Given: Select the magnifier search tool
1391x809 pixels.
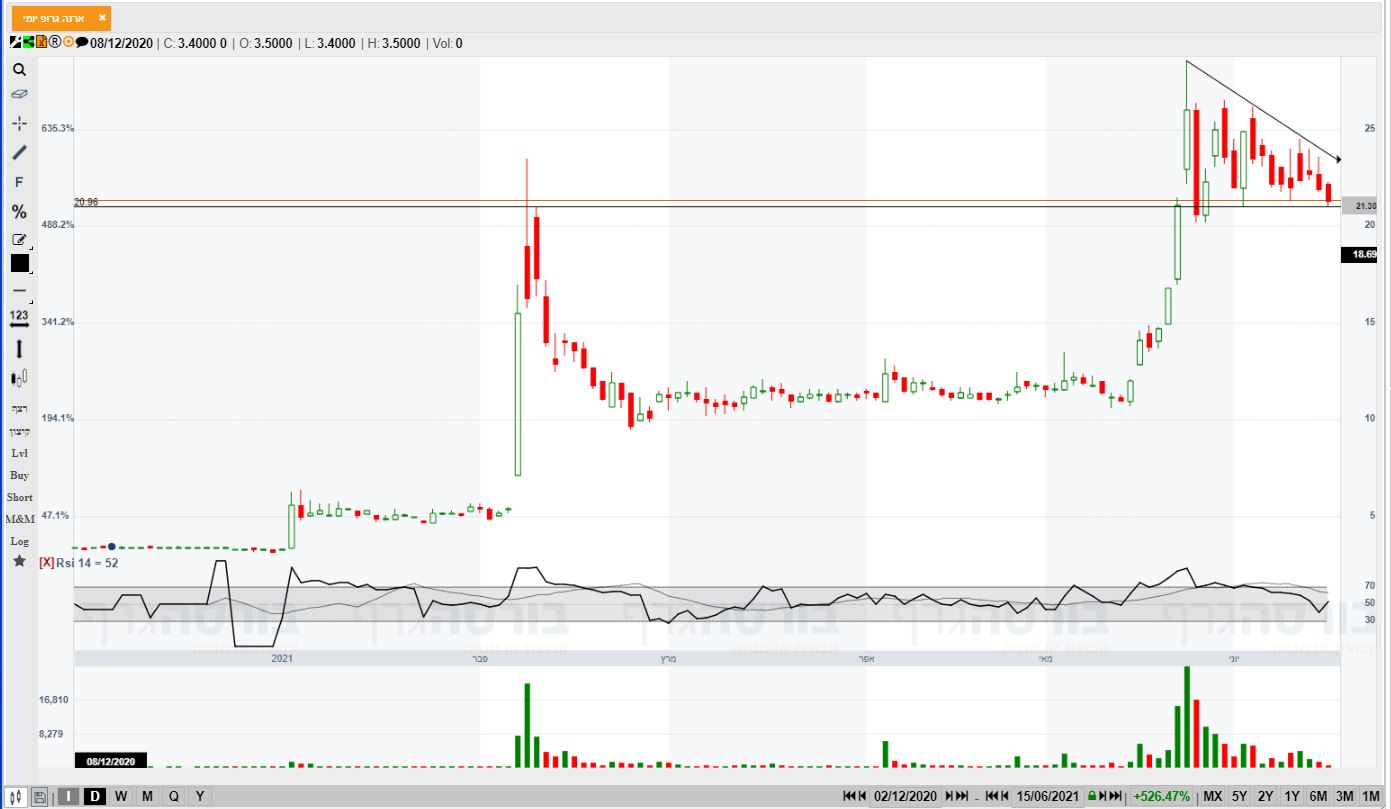Looking at the screenshot, I should (x=19, y=70).
